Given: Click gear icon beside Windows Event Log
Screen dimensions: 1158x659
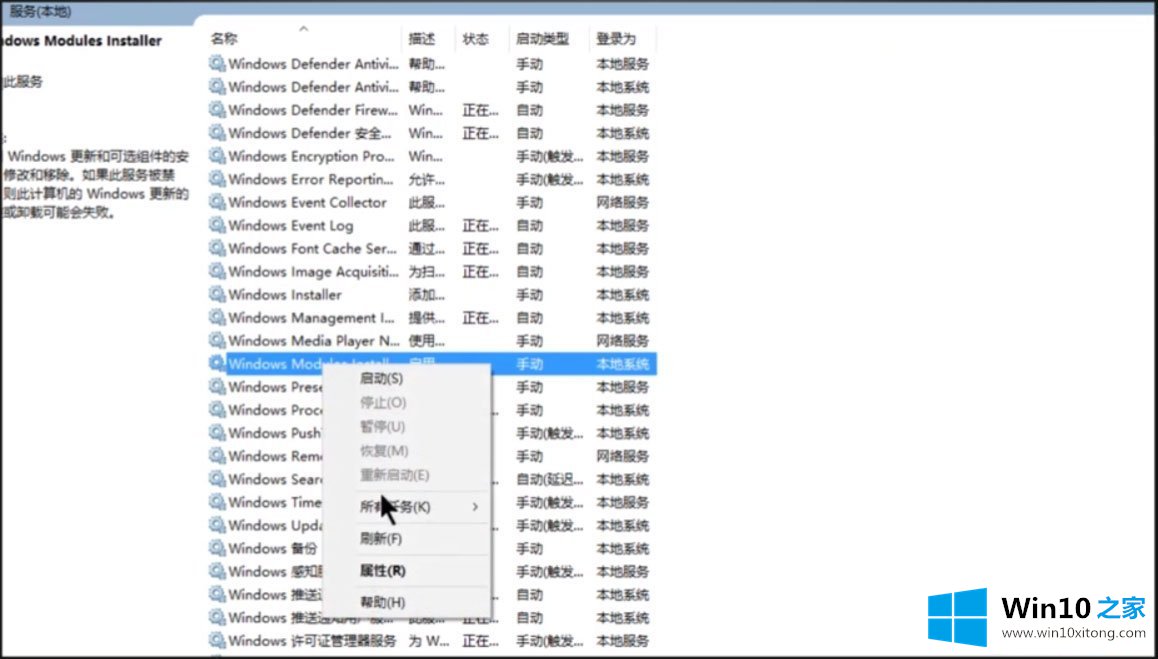Looking at the screenshot, I should (217, 225).
